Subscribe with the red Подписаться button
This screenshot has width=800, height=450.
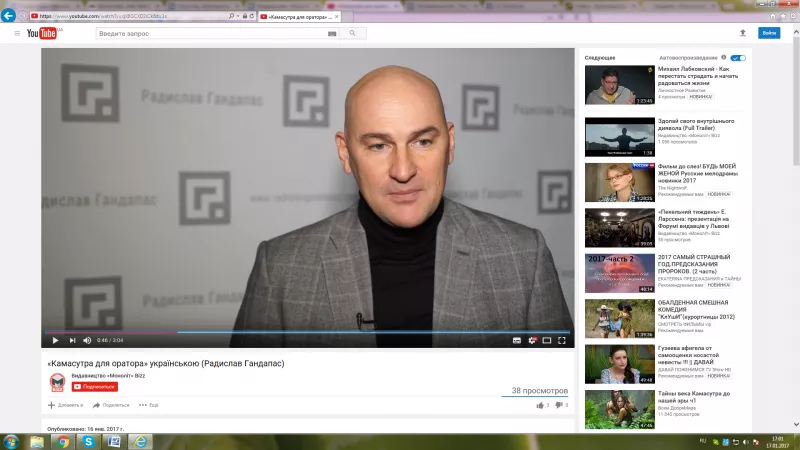pyautogui.click(x=95, y=387)
